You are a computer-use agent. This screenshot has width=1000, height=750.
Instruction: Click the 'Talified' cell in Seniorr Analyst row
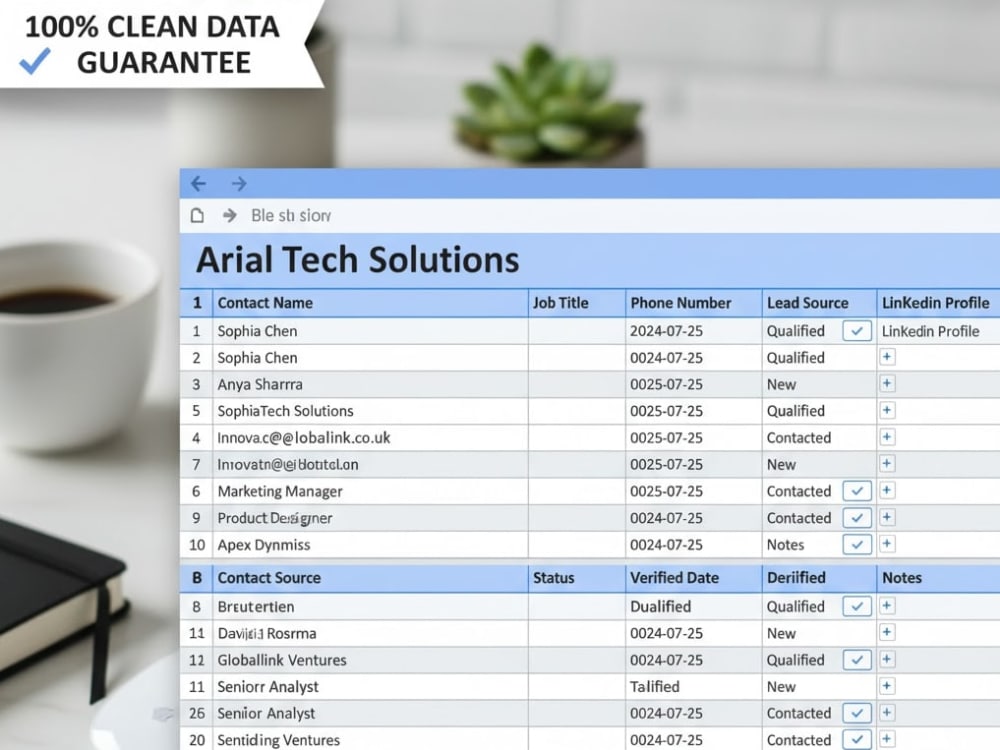693,687
